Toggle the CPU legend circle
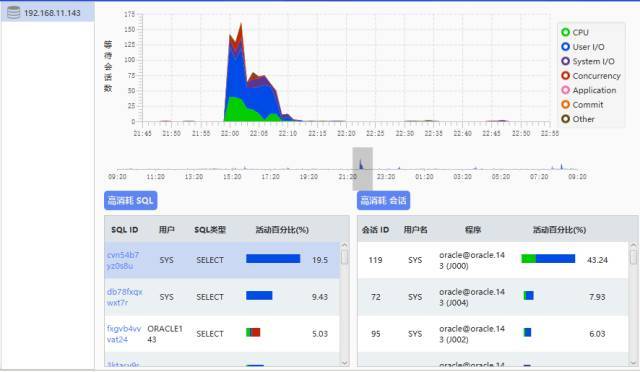Screen dimensions: 640x372 point(565,32)
